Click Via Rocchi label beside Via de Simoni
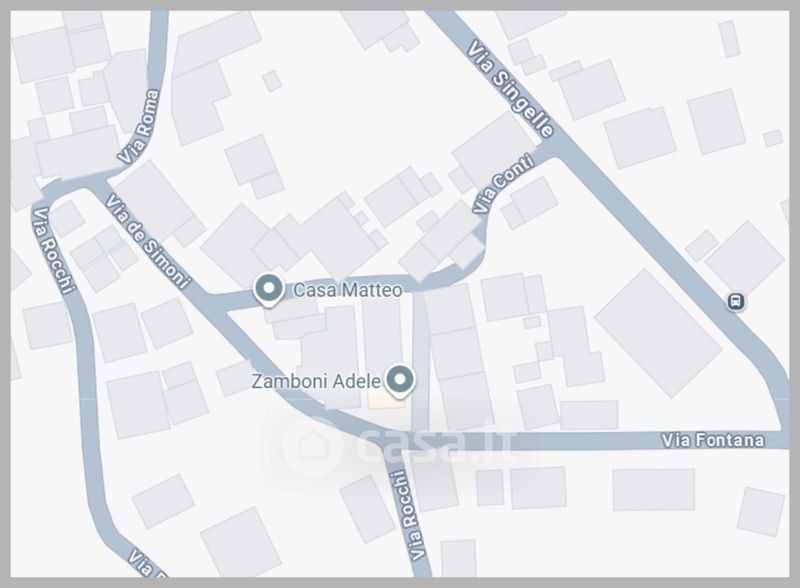This screenshot has height=588, width=800. point(54,250)
